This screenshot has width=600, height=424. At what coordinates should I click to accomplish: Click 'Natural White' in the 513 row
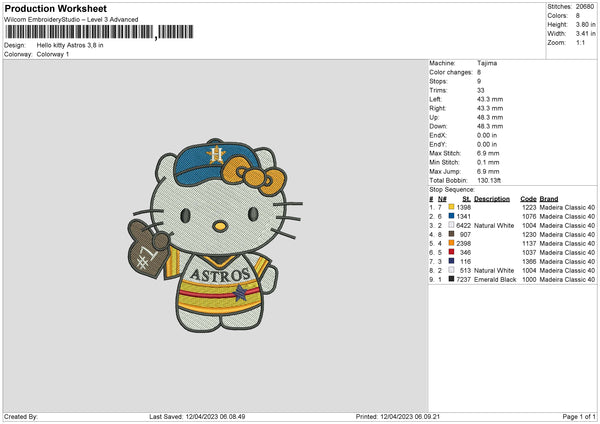(494, 270)
